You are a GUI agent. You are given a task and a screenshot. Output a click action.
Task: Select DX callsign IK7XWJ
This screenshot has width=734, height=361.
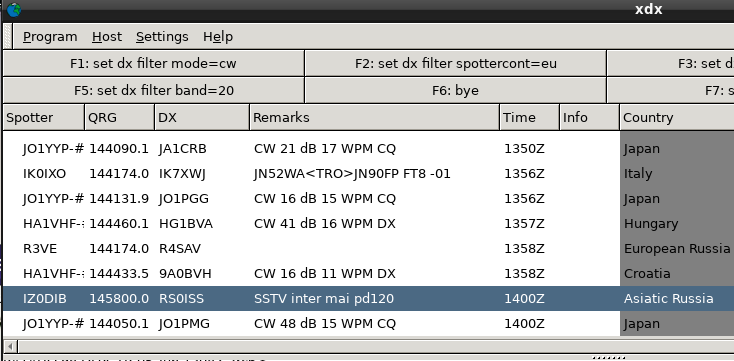182,174
